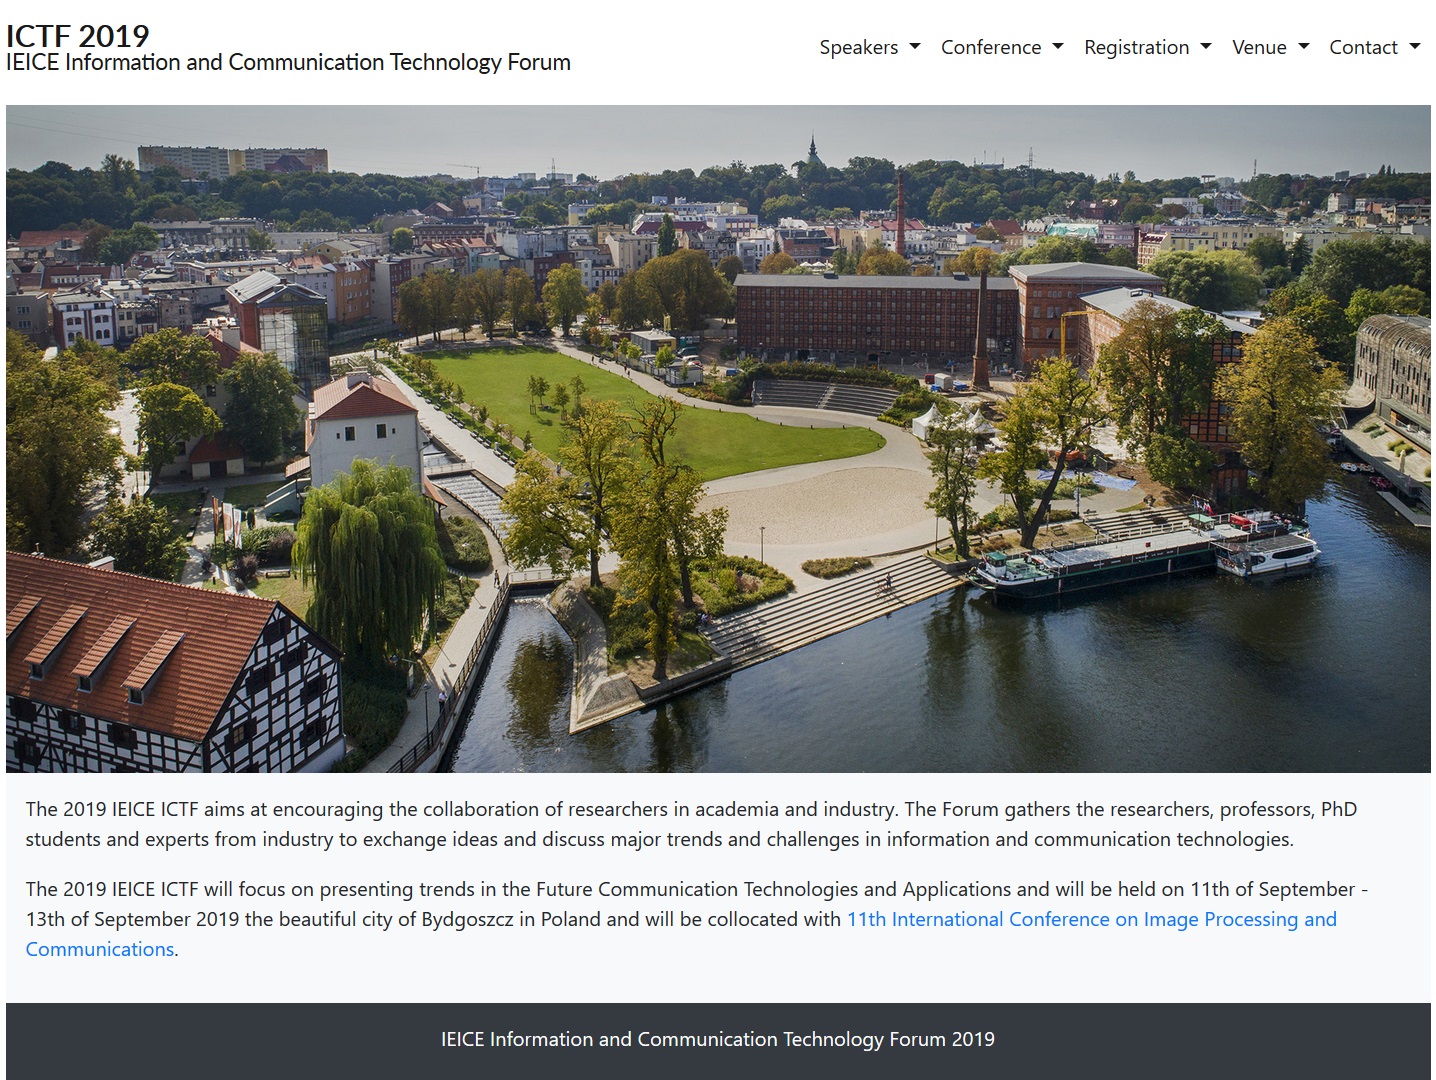The height and width of the screenshot is (1080, 1436).
Task: Select the Conference menu item
Action: 990,47
